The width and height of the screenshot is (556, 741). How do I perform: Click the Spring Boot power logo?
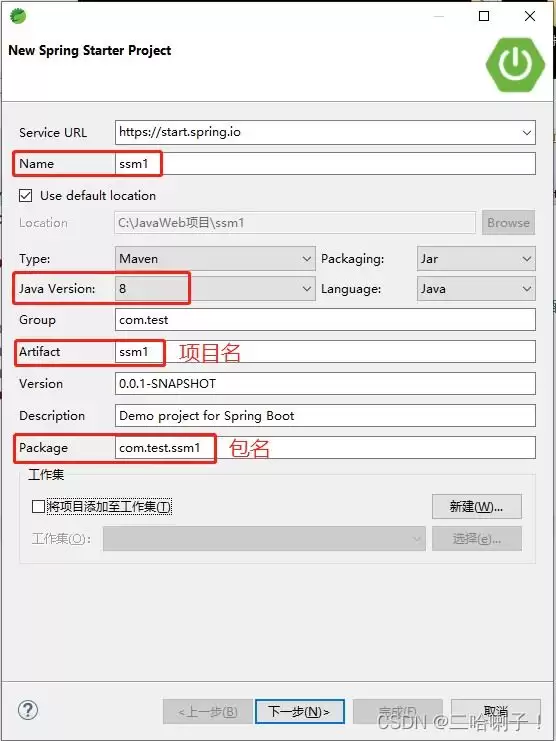pos(515,65)
